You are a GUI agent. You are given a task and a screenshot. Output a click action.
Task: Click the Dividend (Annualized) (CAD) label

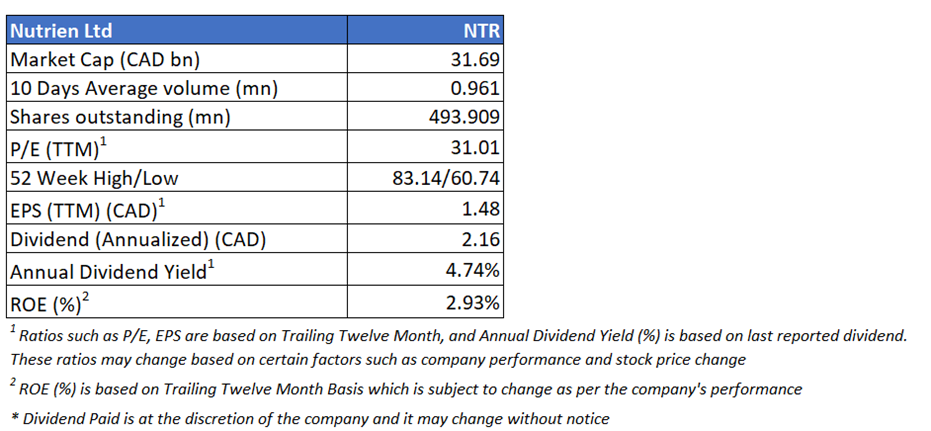coord(140,239)
